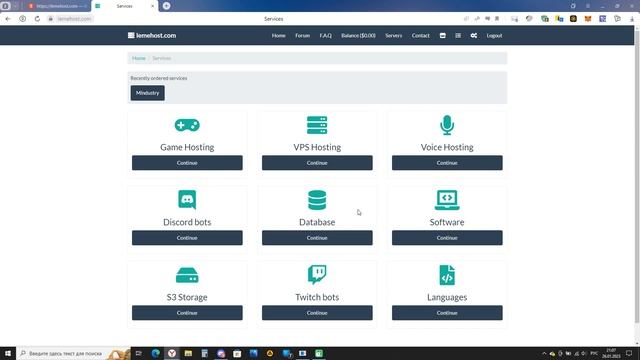Continue to Twitch bots
This screenshot has height=360, width=640.
click(317, 313)
